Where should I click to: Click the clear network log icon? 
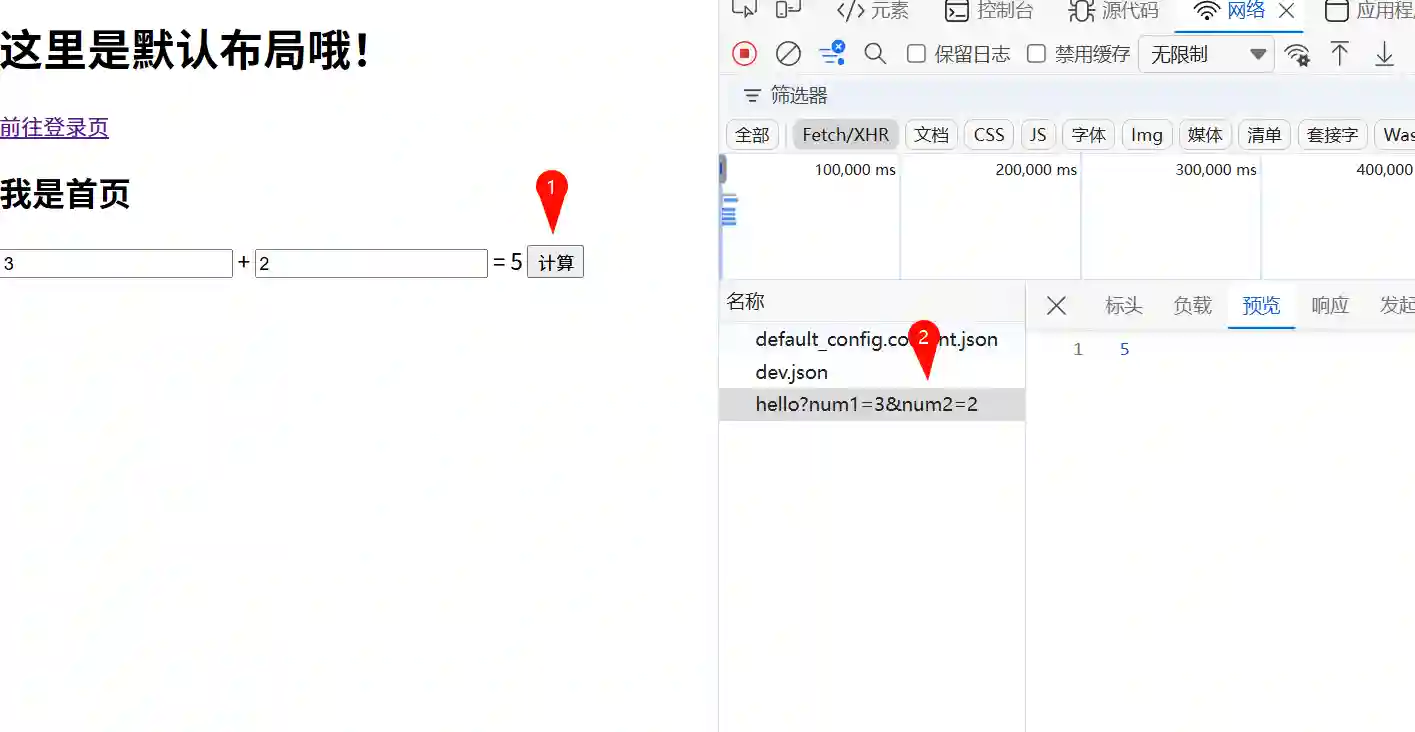click(788, 54)
